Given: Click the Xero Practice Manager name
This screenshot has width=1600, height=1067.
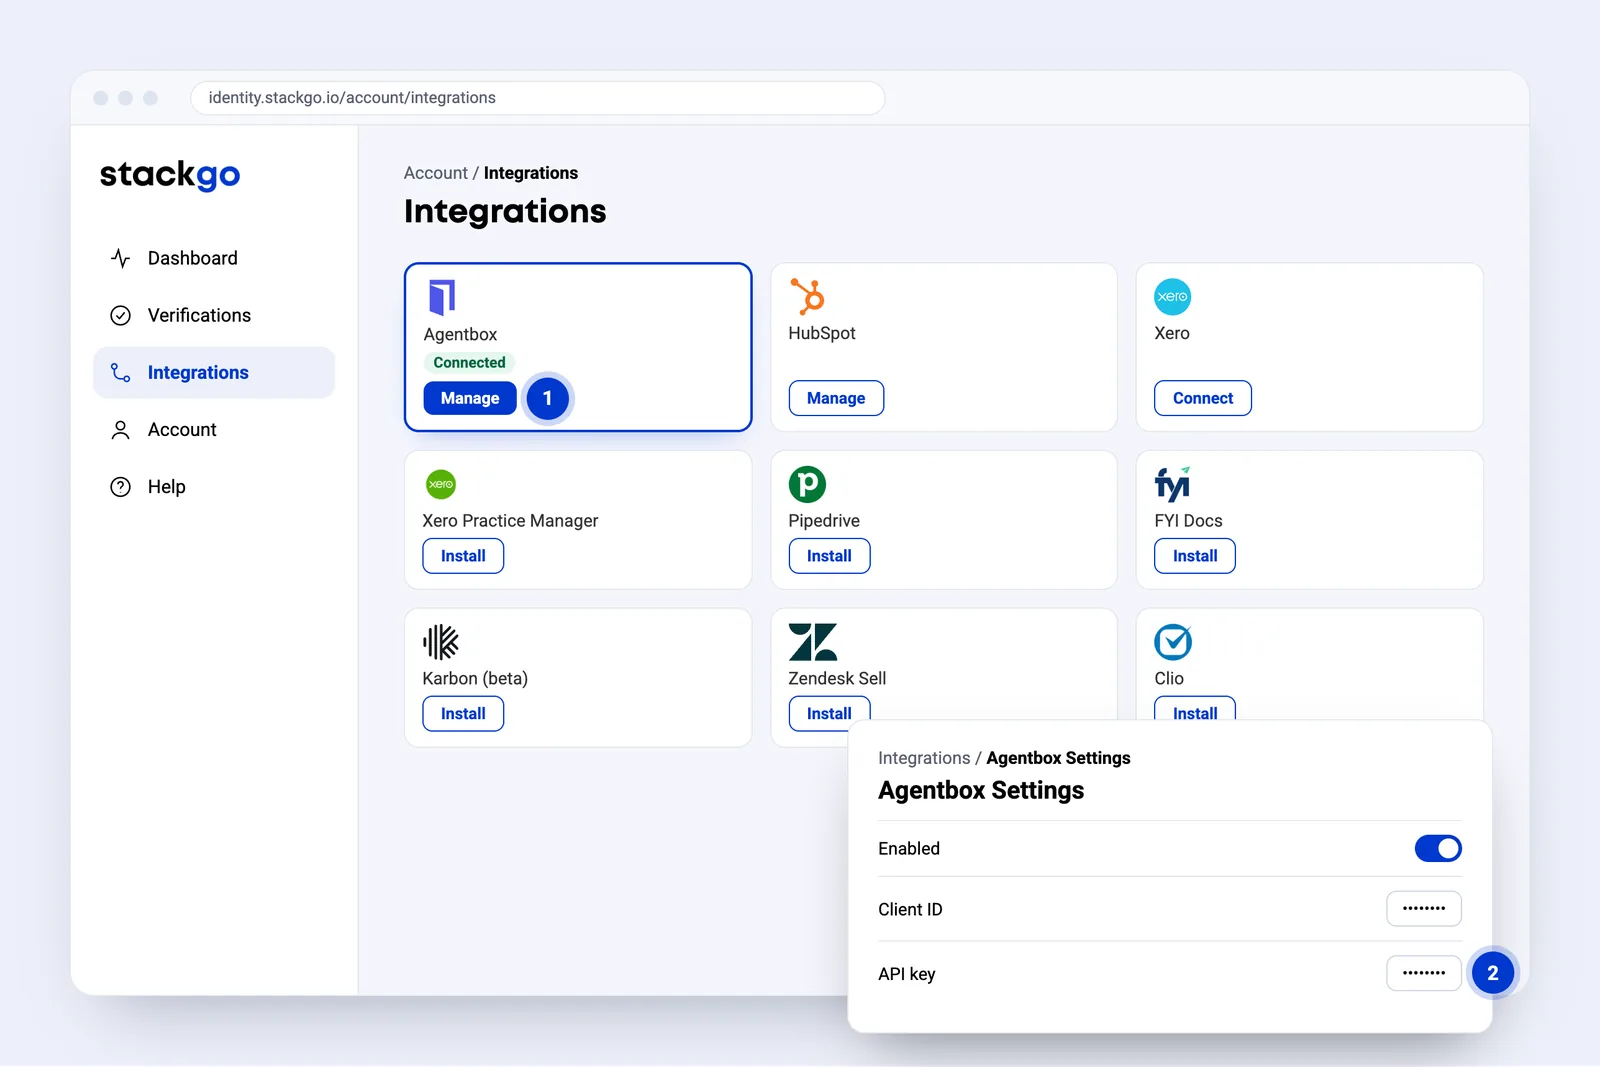Looking at the screenshot, I should pyautogui.click(x=510, y=521).
